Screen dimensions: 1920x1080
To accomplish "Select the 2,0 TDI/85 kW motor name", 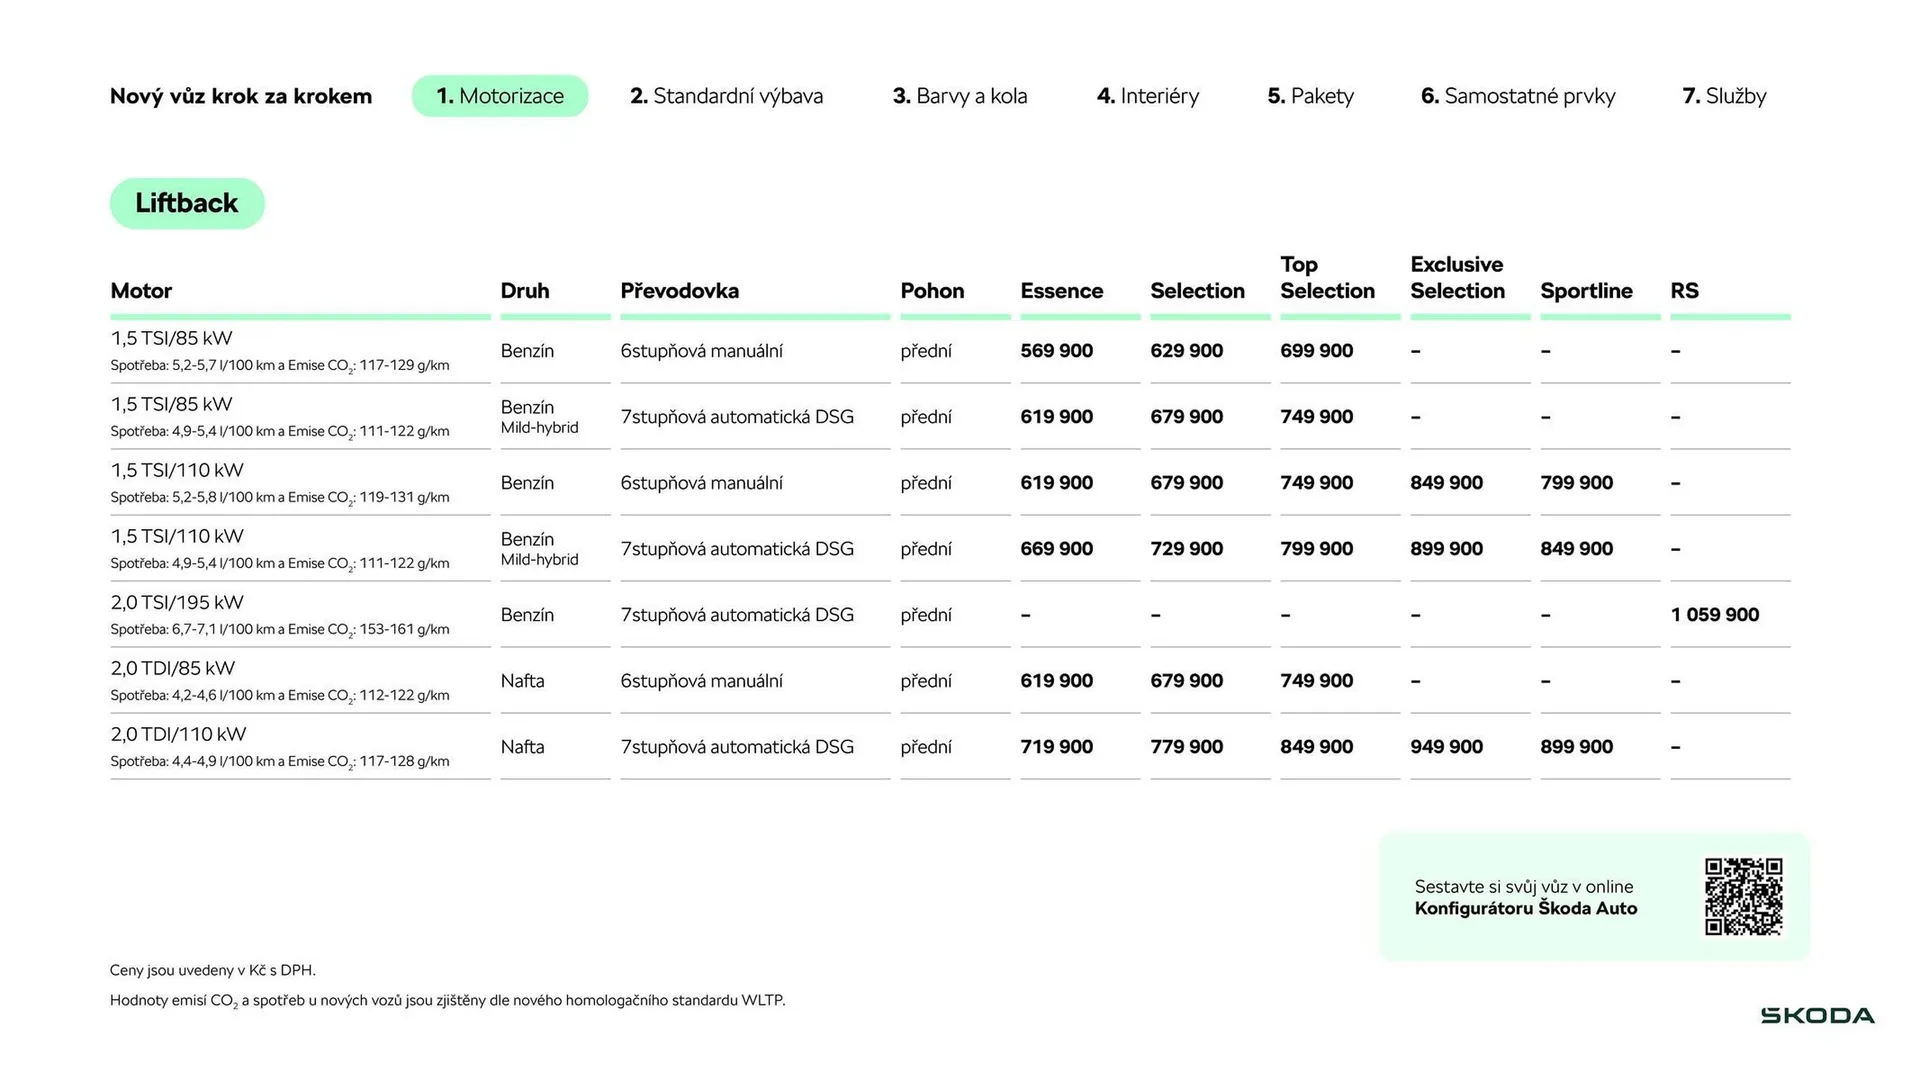I will tap(173, 669).
